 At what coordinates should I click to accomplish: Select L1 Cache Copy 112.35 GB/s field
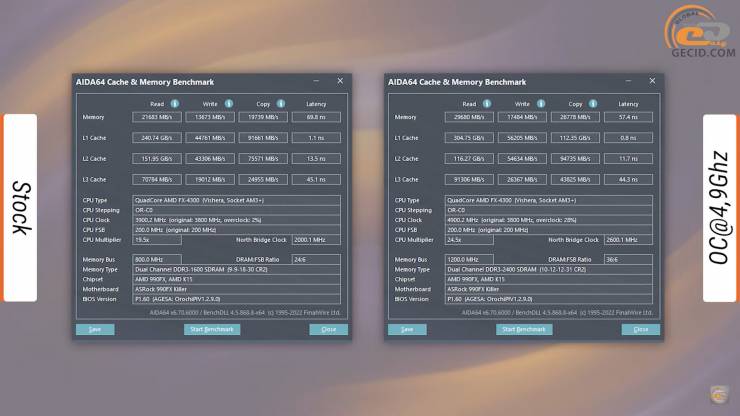point(575,138)
